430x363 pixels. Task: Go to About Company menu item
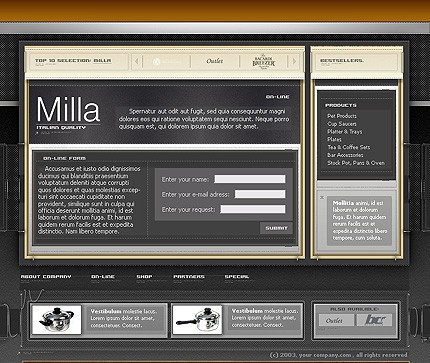click(x=46, y=277)
